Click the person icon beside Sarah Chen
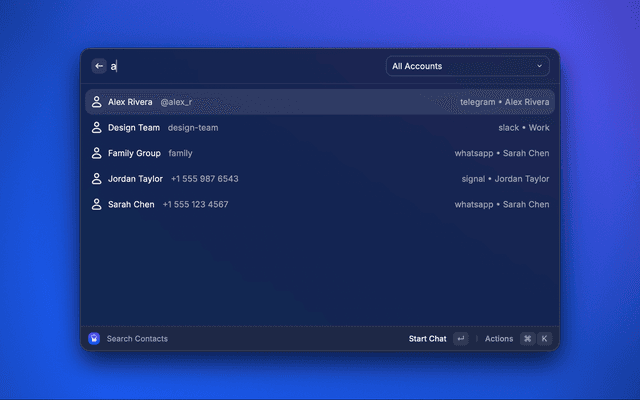 tap(97, 204)
